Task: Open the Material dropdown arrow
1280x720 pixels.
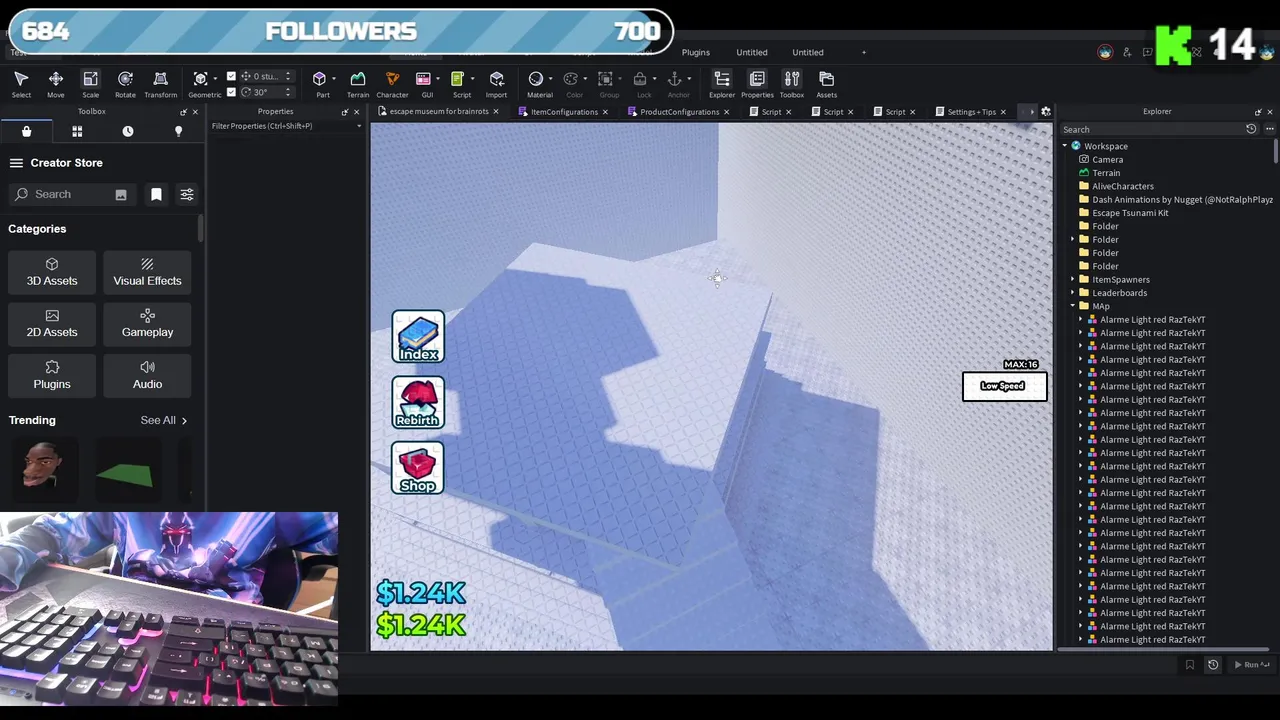Action: [x=549, y=79]
